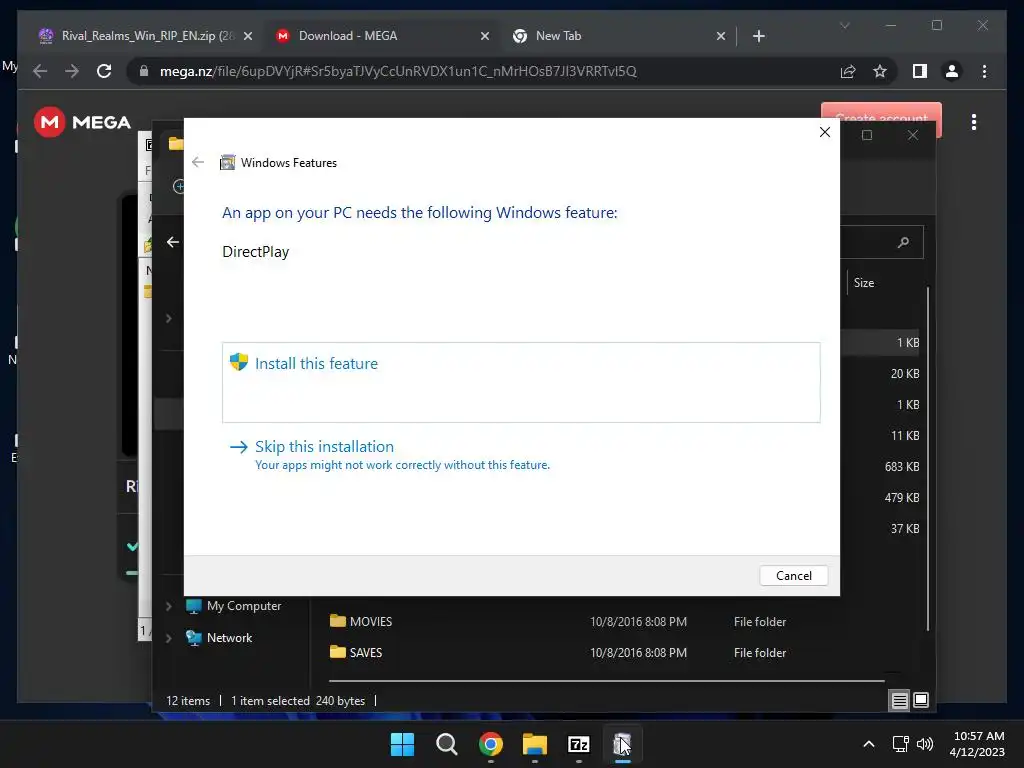Click the 11 KB size cell
The height and width of the screenshot is (768, 1024).
pos(904,436)
